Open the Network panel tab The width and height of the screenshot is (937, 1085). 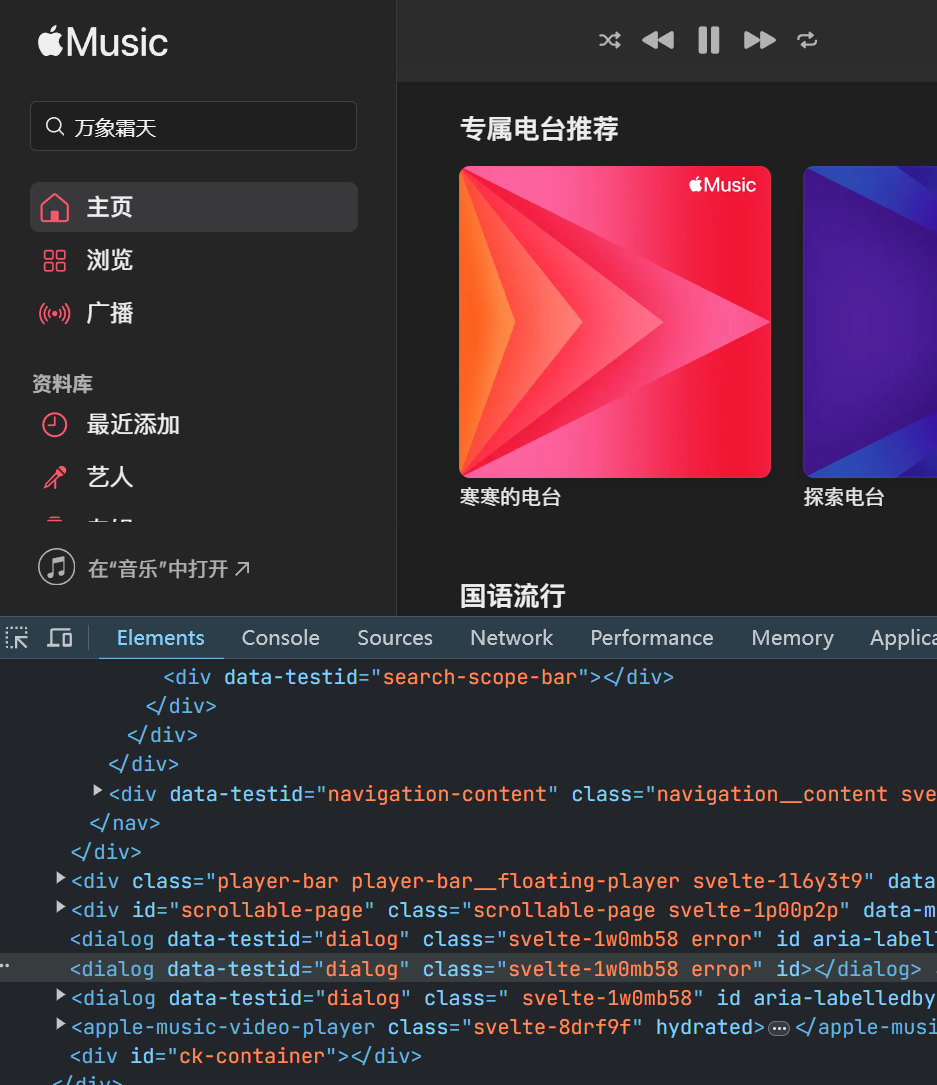click(x=511, y=637)
